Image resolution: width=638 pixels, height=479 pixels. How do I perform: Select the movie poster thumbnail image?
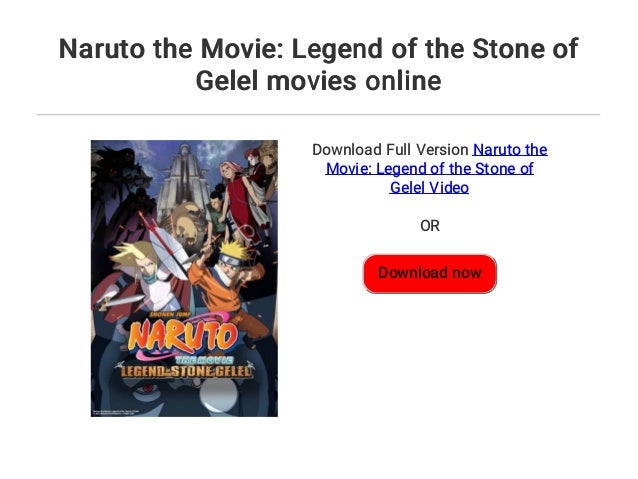[x=184, y=278]
